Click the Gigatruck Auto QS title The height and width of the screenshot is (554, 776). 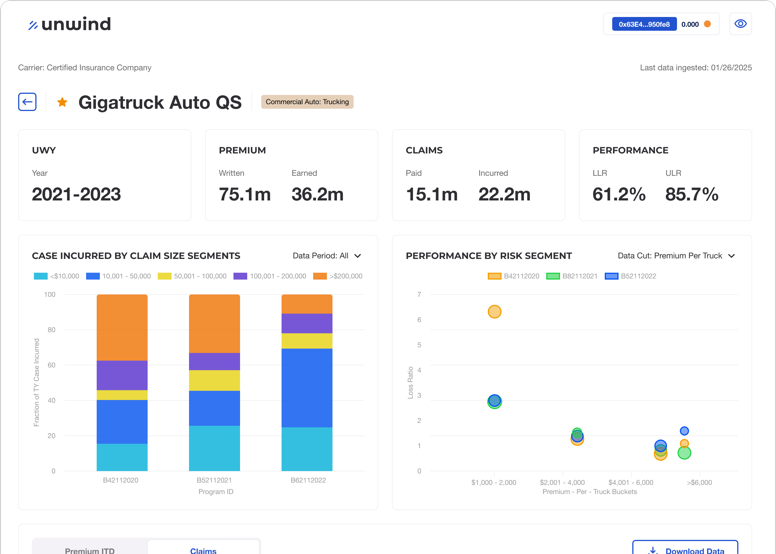(160, 102)
